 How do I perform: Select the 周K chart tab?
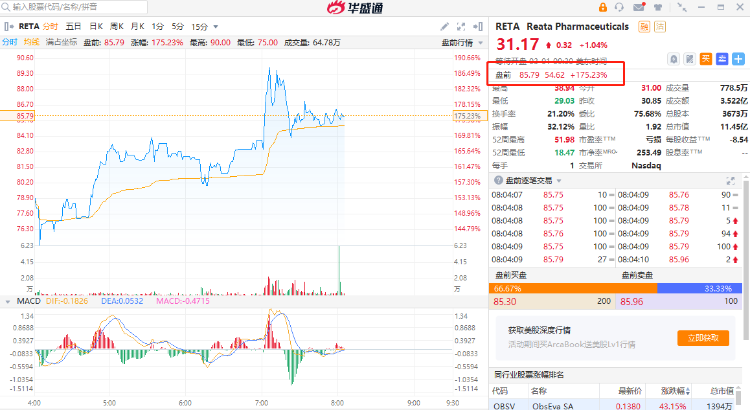(117, 26)
